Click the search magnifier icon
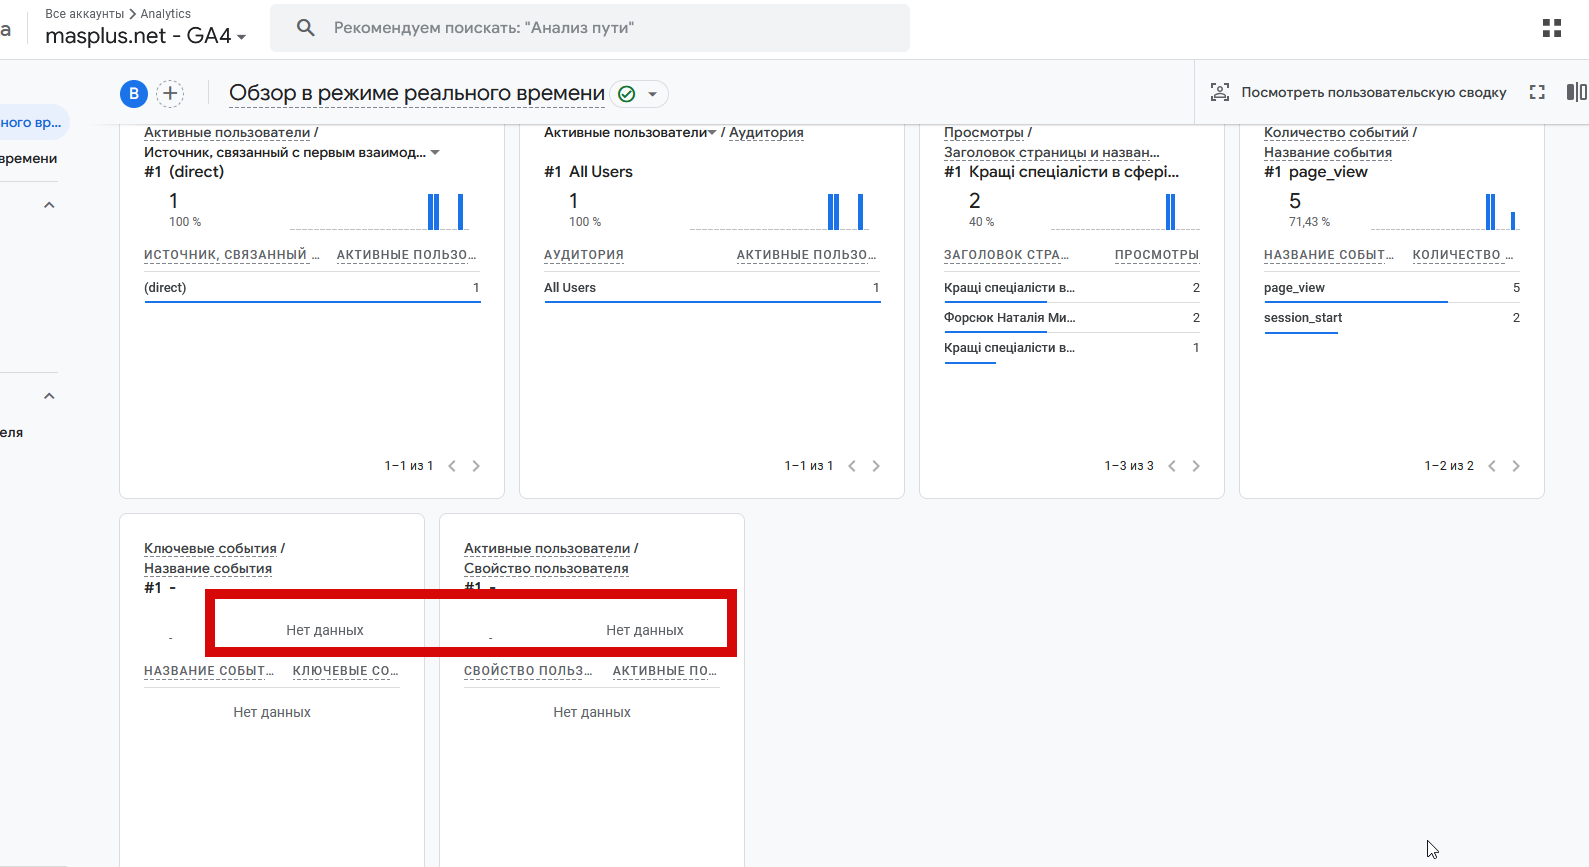Screen dimensions: 1589x867 point(306,28)
